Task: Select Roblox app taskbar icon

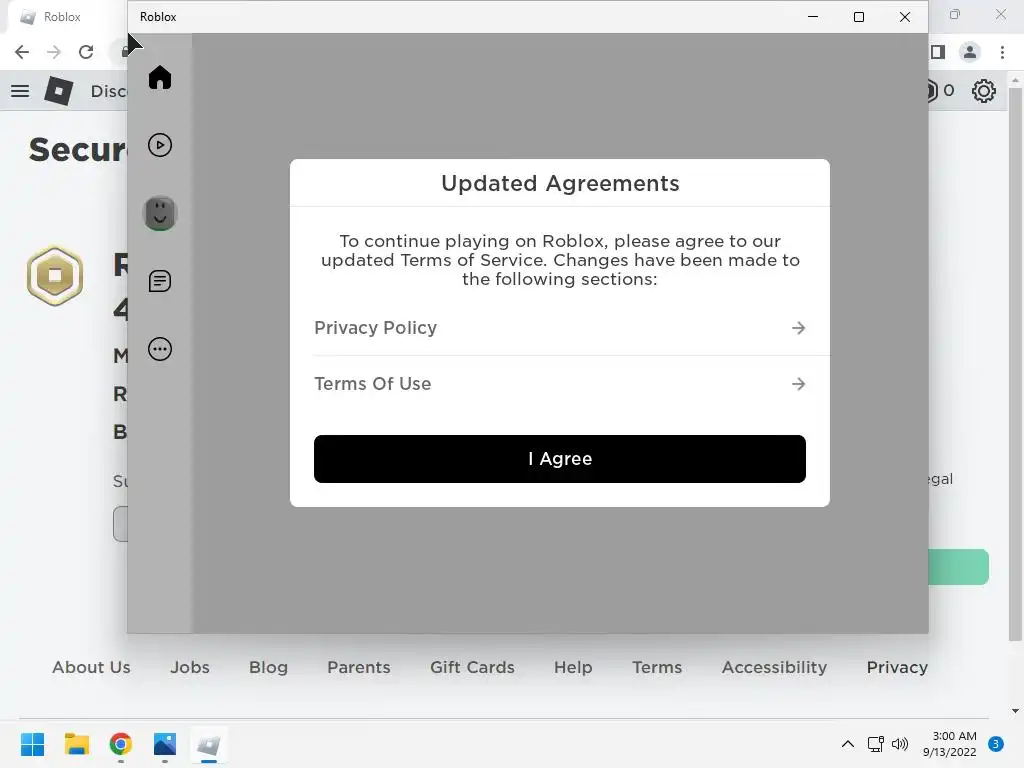Action: 208,744
